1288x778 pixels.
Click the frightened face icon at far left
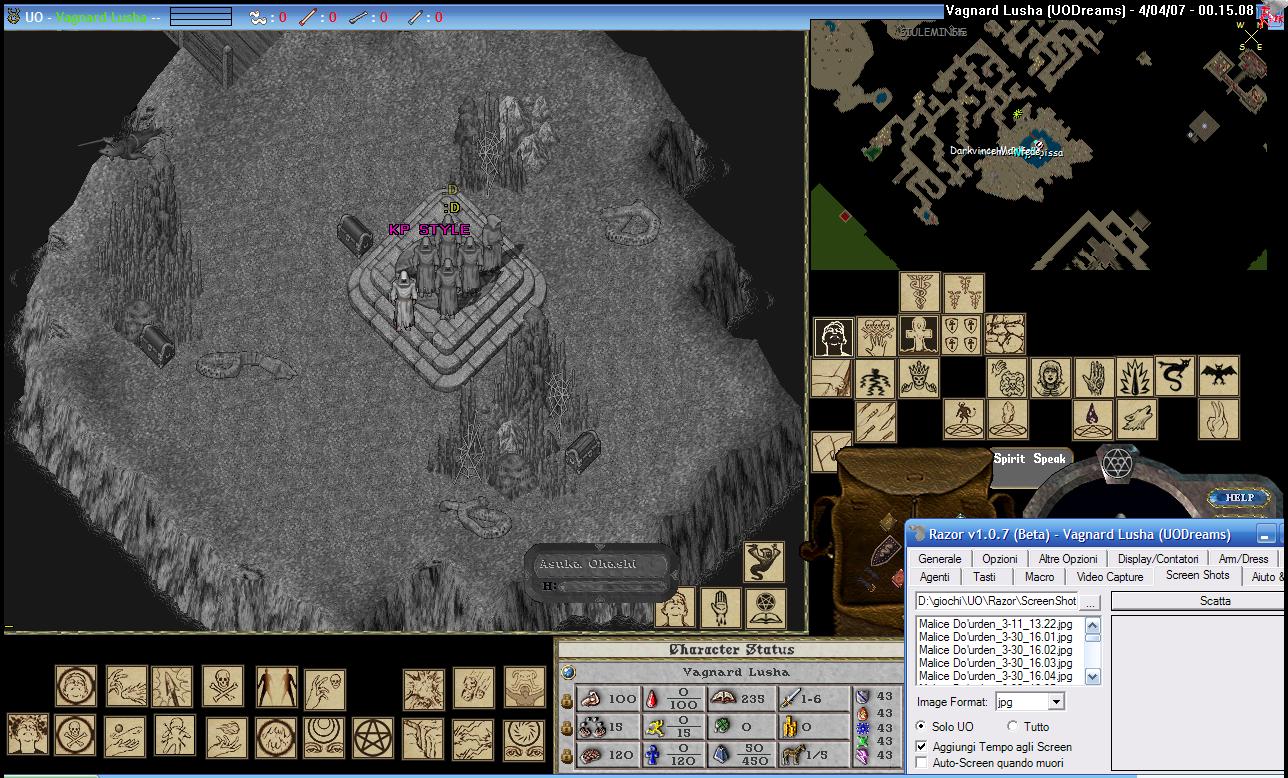click(x=28, y=735)
